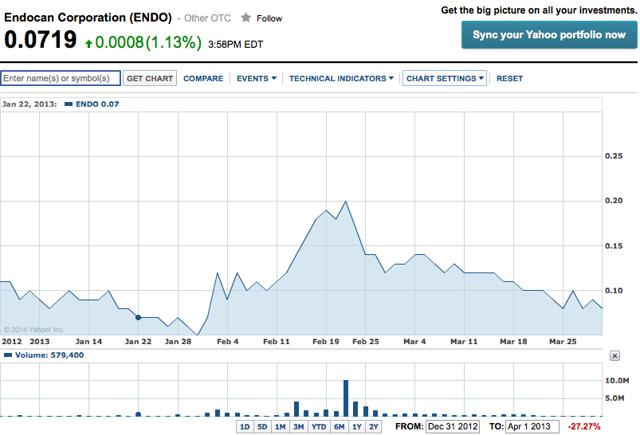The width and height of the screenshot is (640, 435).
Task: Sync your Yahoo portfolio now button
Action: 549,35
